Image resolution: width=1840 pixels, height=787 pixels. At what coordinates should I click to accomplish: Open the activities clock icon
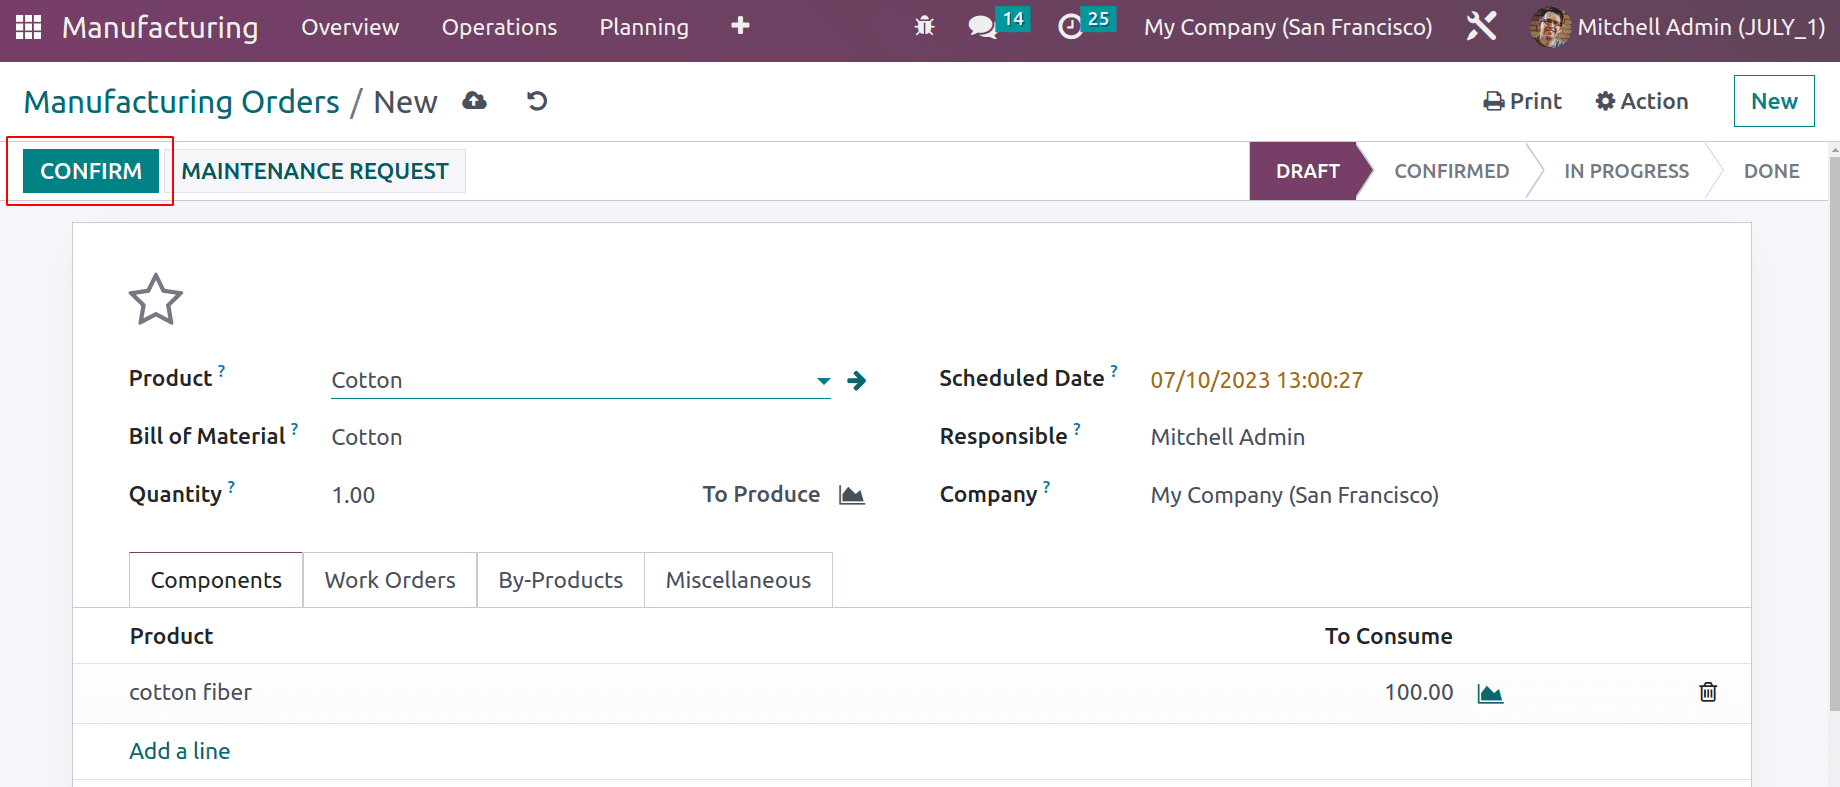[x=1070, y=27]
